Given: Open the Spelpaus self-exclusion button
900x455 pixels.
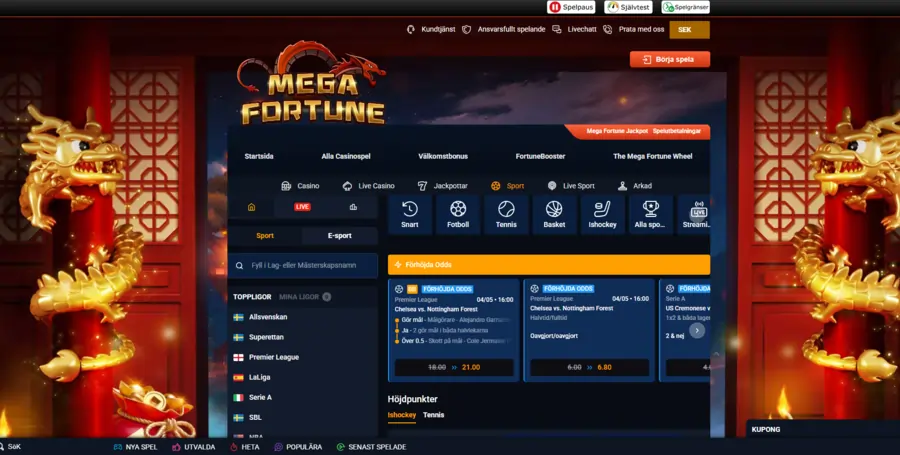Looking at the screenshot, I should click(571, 7).
